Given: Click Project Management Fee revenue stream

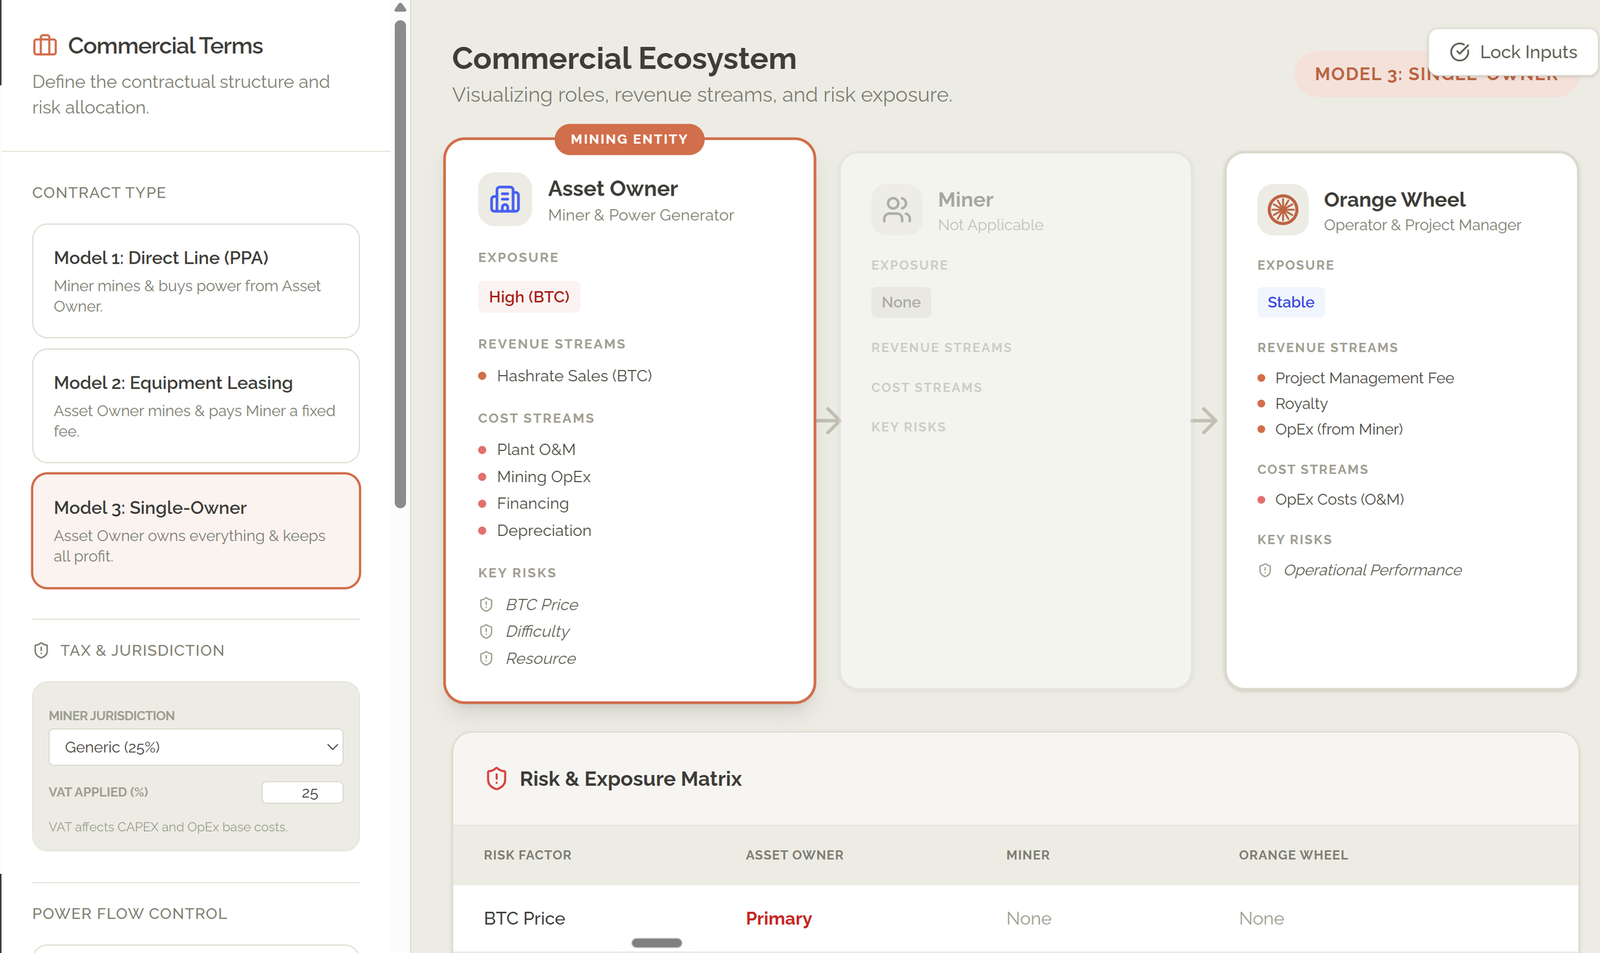Looking at the screenshot, I should [1364, 378].
